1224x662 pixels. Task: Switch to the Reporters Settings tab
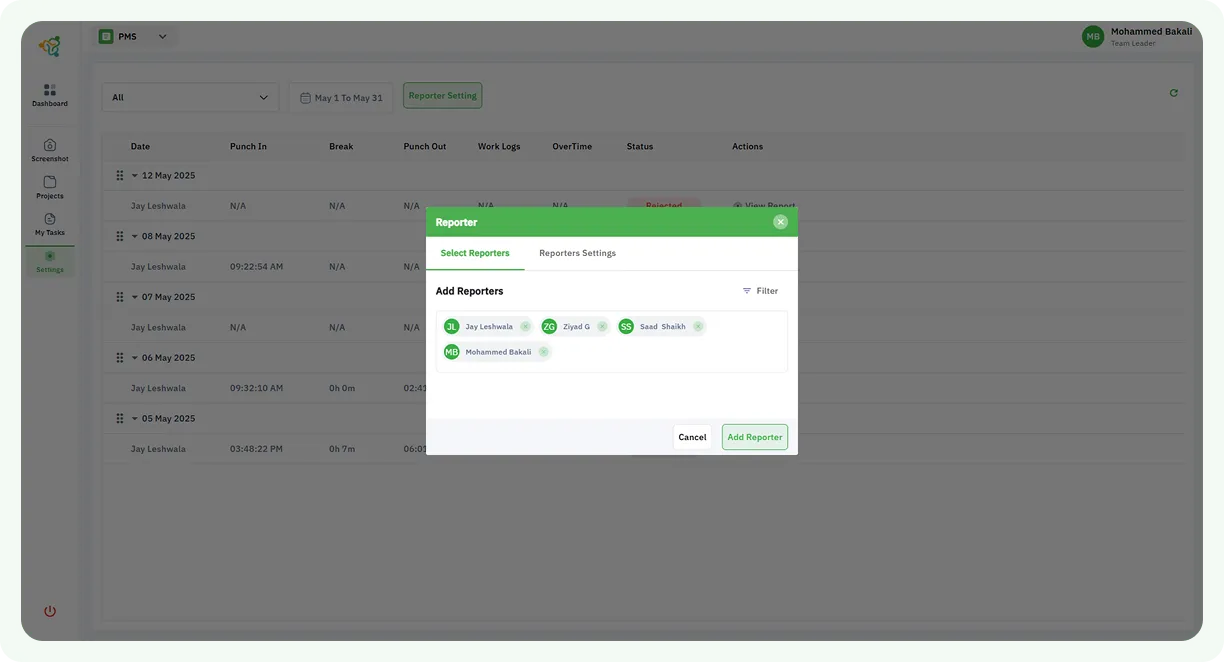[577, 253]
